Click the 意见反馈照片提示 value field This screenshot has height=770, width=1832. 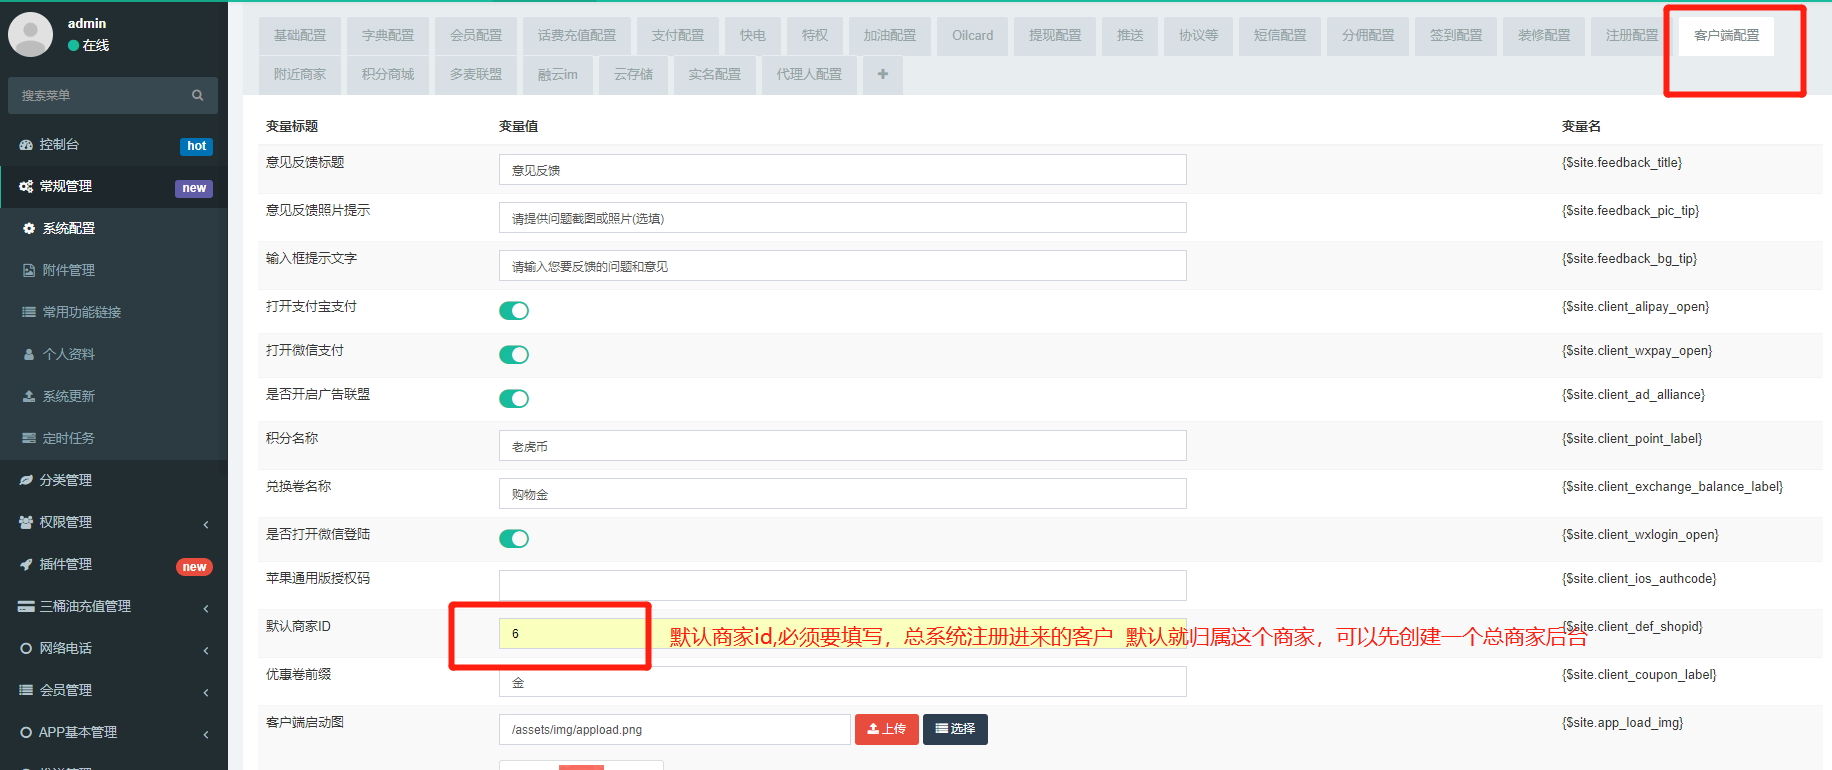coord(843,218)
